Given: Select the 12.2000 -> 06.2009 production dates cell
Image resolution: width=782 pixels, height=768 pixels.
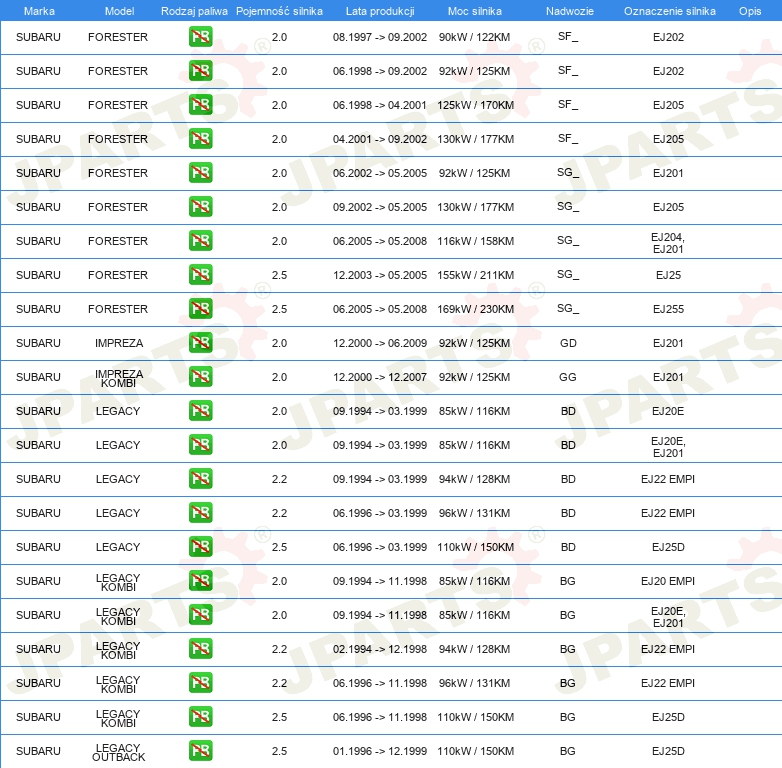Looking at the screenshot, I should point(380,343).
